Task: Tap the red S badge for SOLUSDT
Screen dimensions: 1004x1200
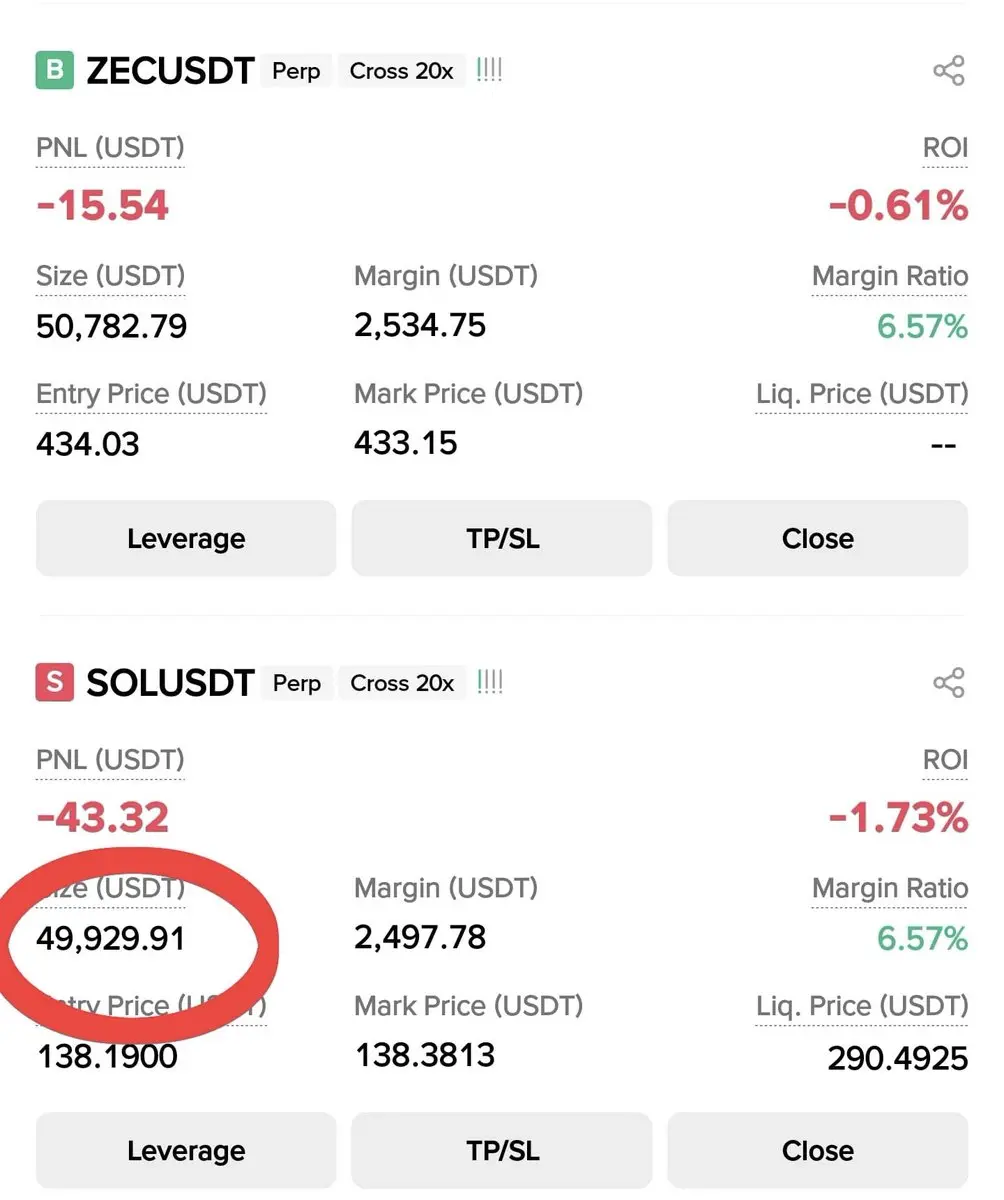Action: (x=55, y=683)
